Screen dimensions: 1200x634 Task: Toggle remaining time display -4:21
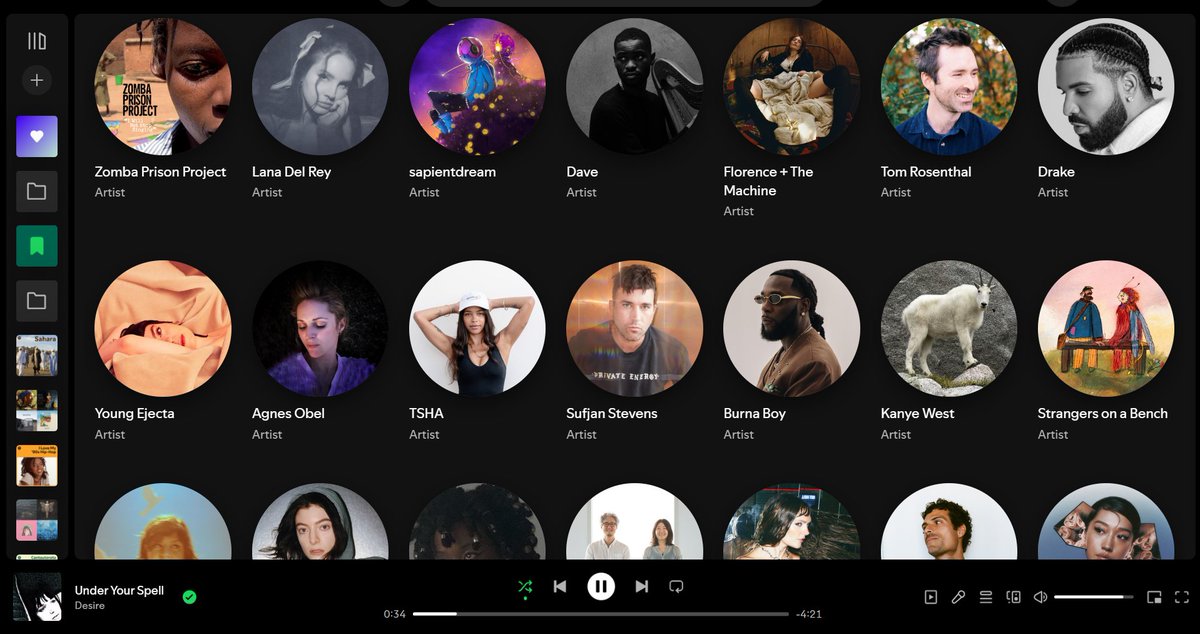pyautogui.click(x=808, y=614)
